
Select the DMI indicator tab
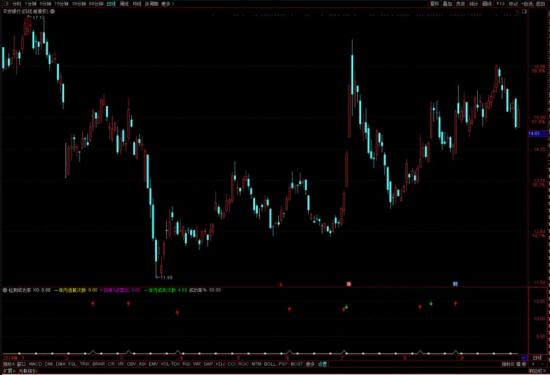pyautogui.click(x=49, y=364)
